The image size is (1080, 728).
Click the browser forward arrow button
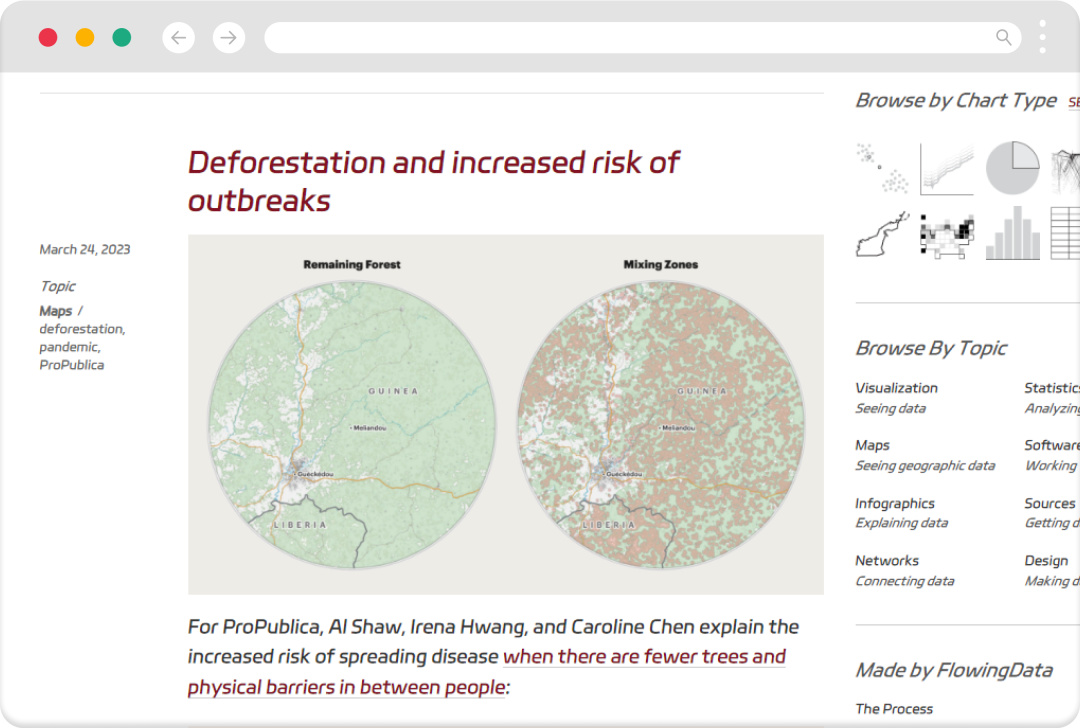coord(229,38)
